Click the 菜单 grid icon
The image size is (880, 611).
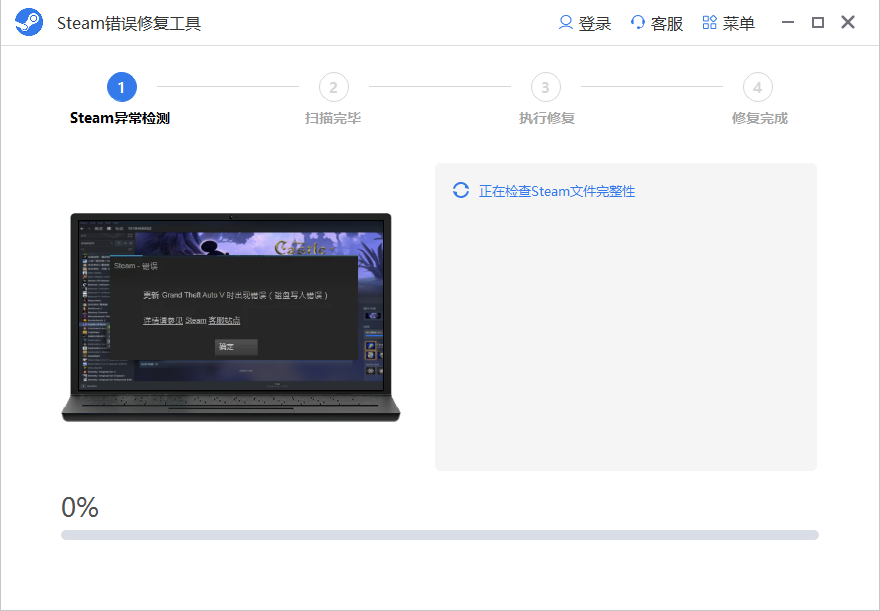(709, 22)
